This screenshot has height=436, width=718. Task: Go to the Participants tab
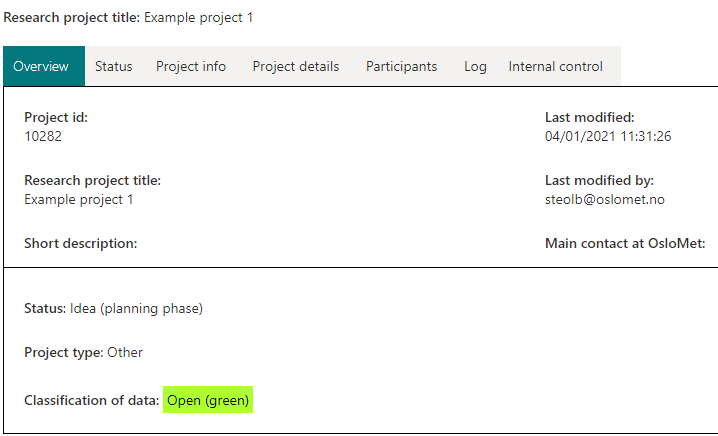click(402, 66)
